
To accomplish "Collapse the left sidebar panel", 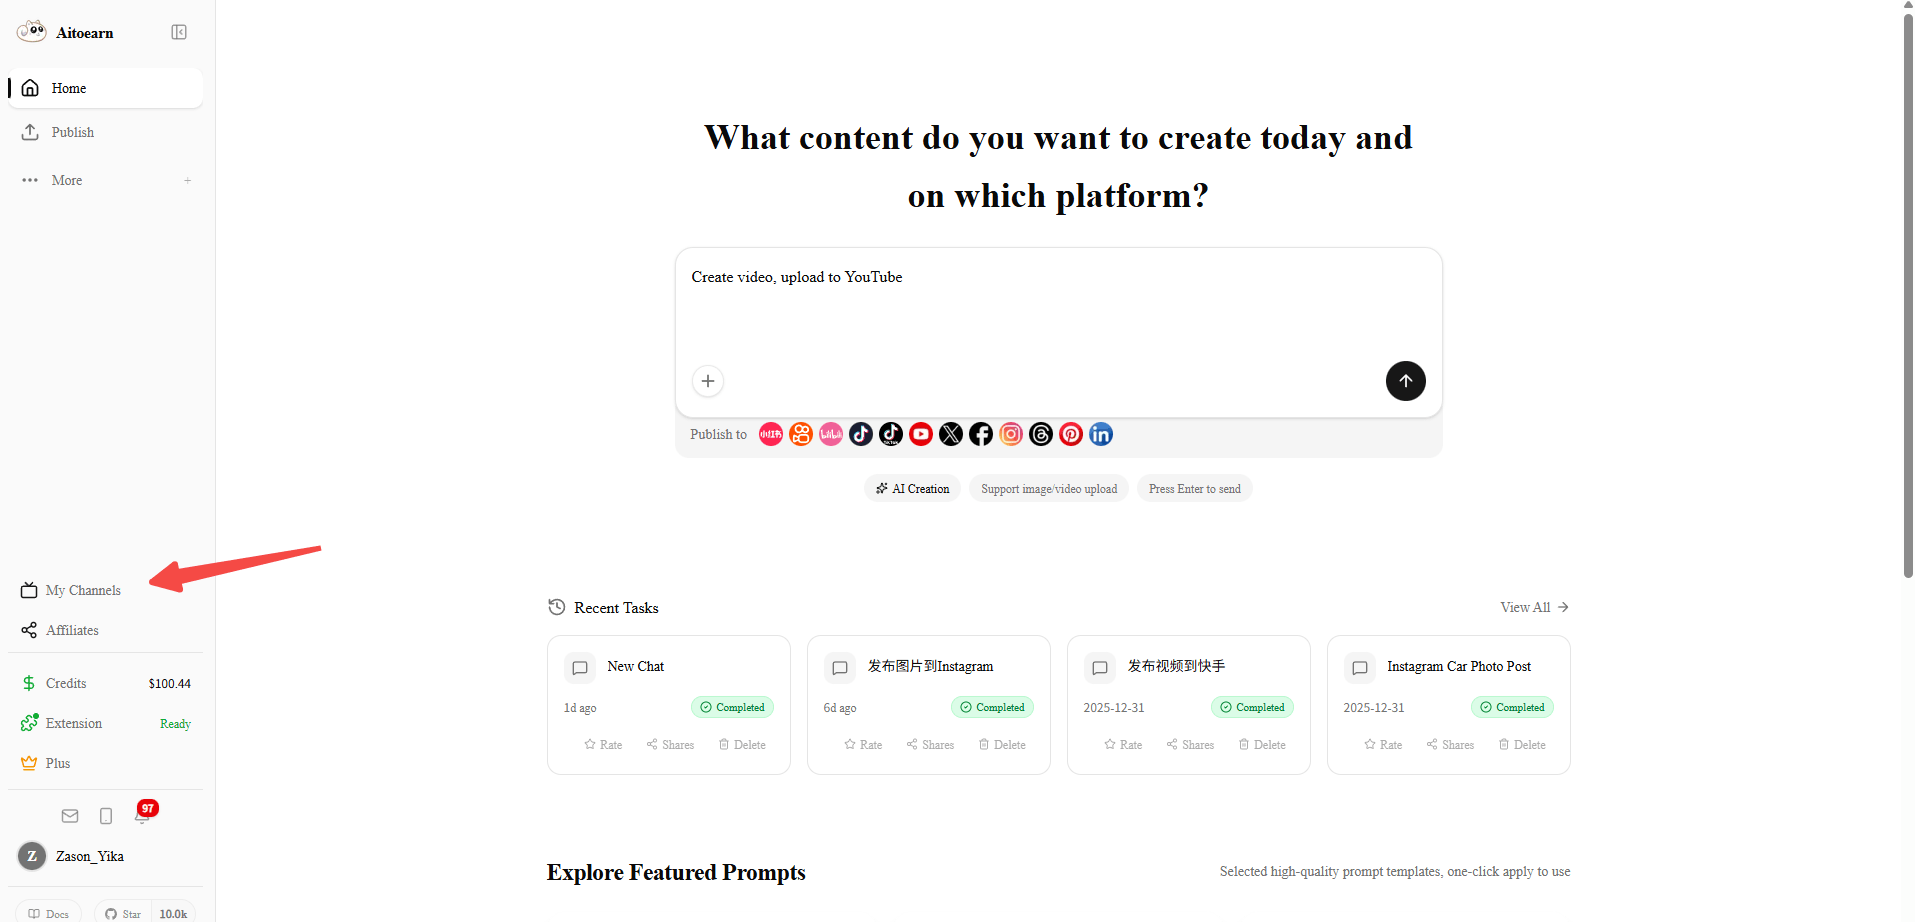I will [x=180, y=31].
